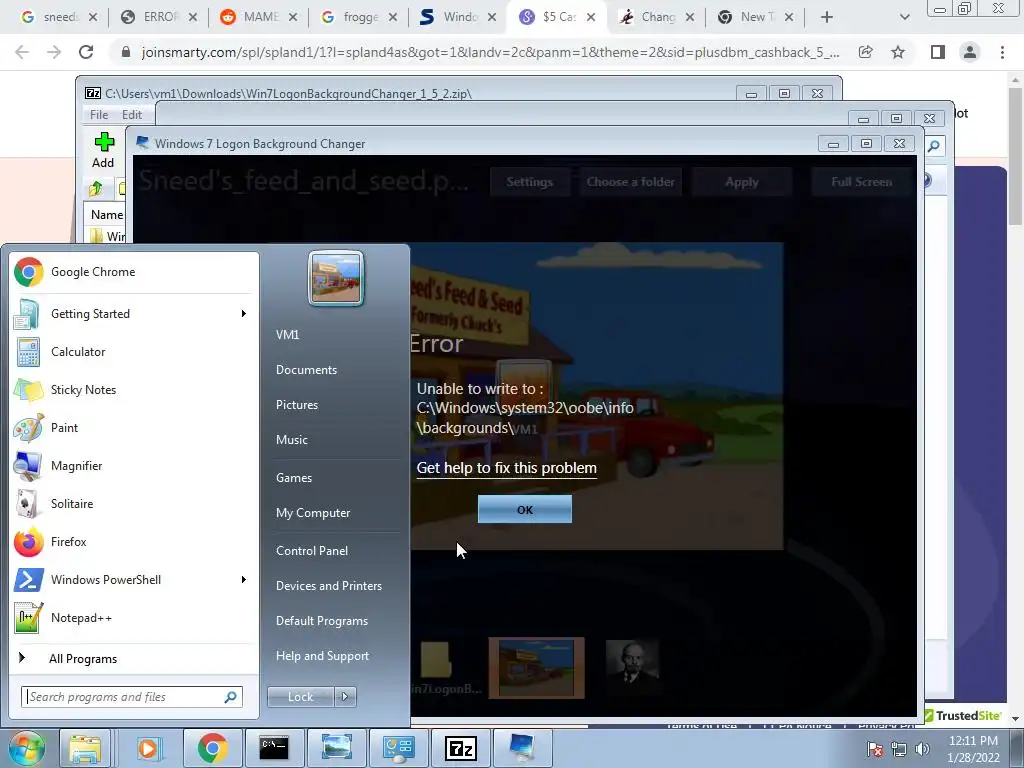Open Sticky Notes from the Start menu
Viewport: 1024px width, 768px height.
134,390
